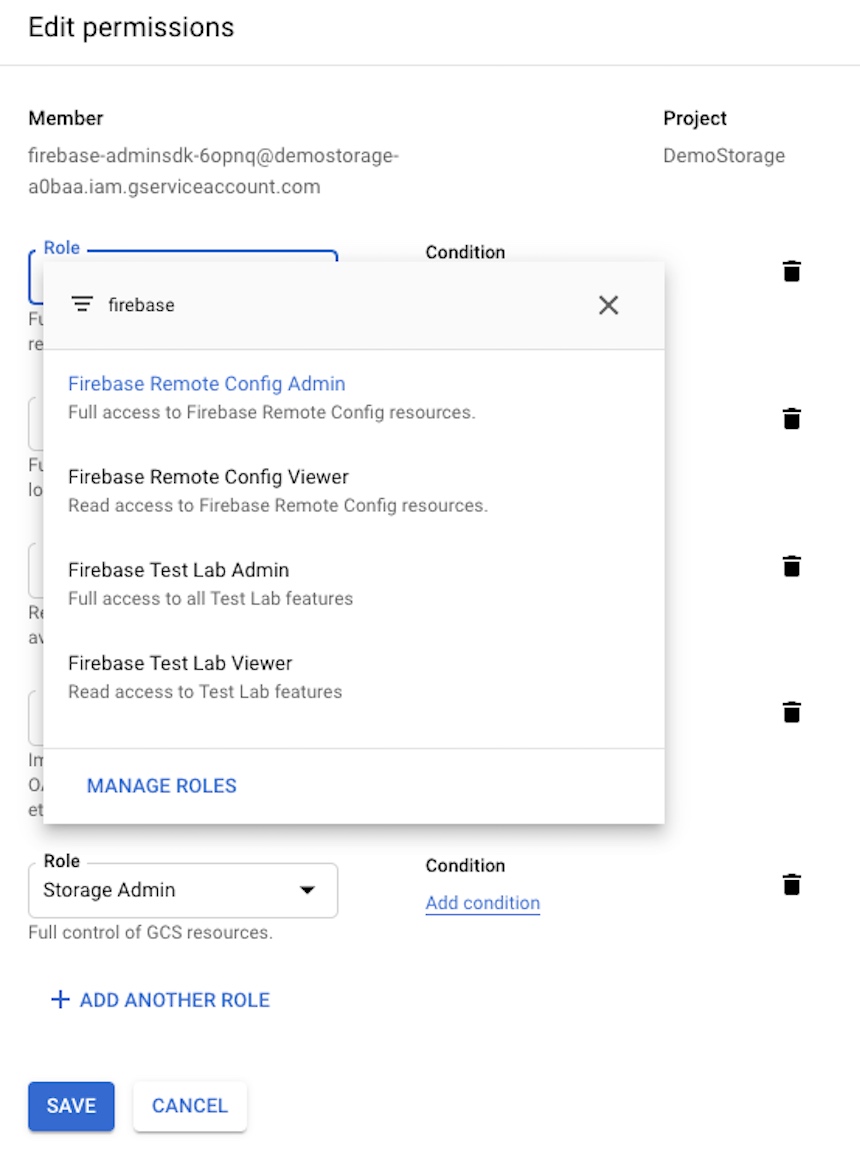Click the third role's trash icon

tap(791, 566)
